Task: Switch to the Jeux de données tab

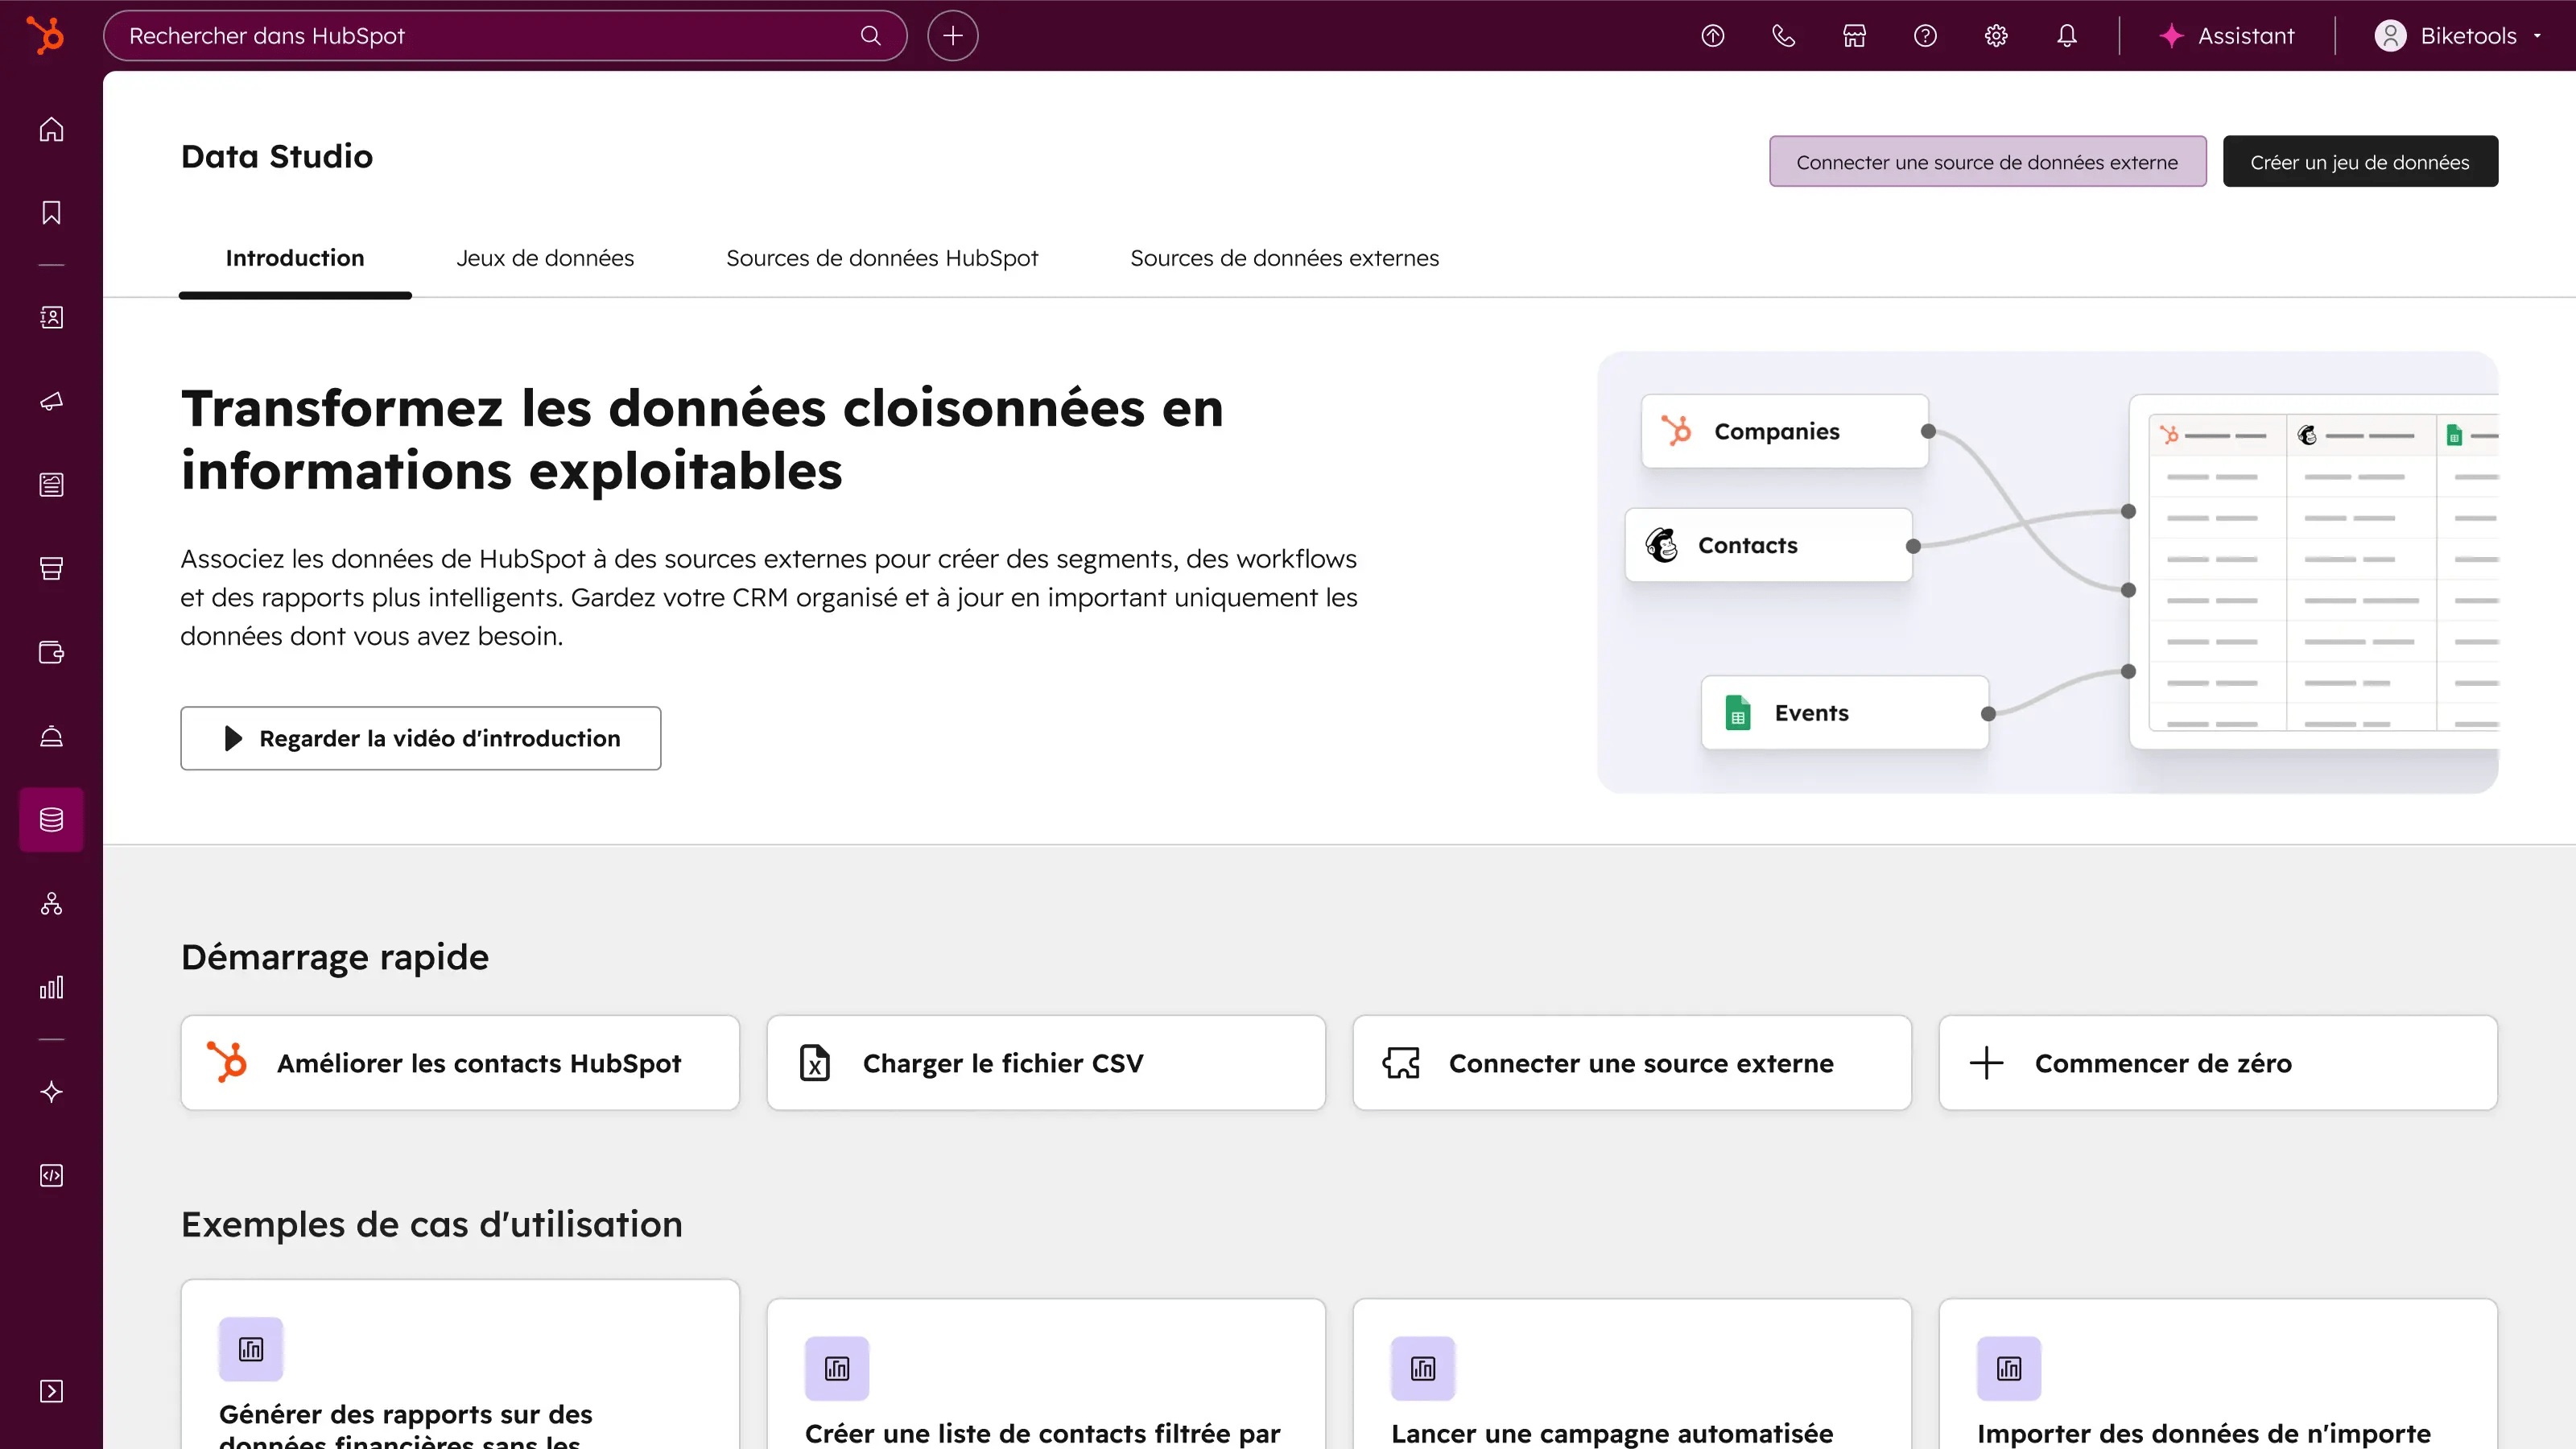Action: tap(545, 257)
